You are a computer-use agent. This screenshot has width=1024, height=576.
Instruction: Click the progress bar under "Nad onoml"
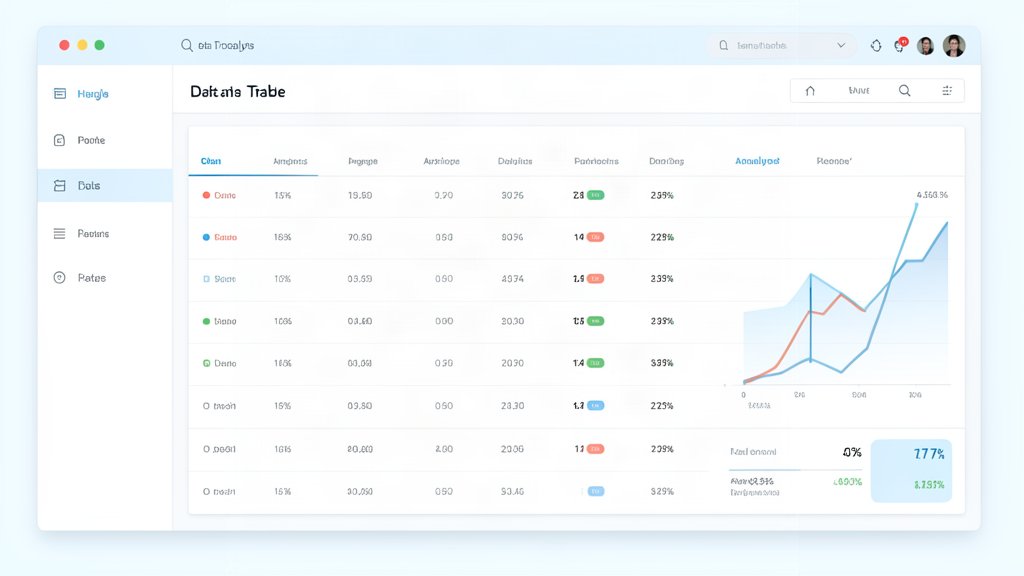tap(795, 470)
